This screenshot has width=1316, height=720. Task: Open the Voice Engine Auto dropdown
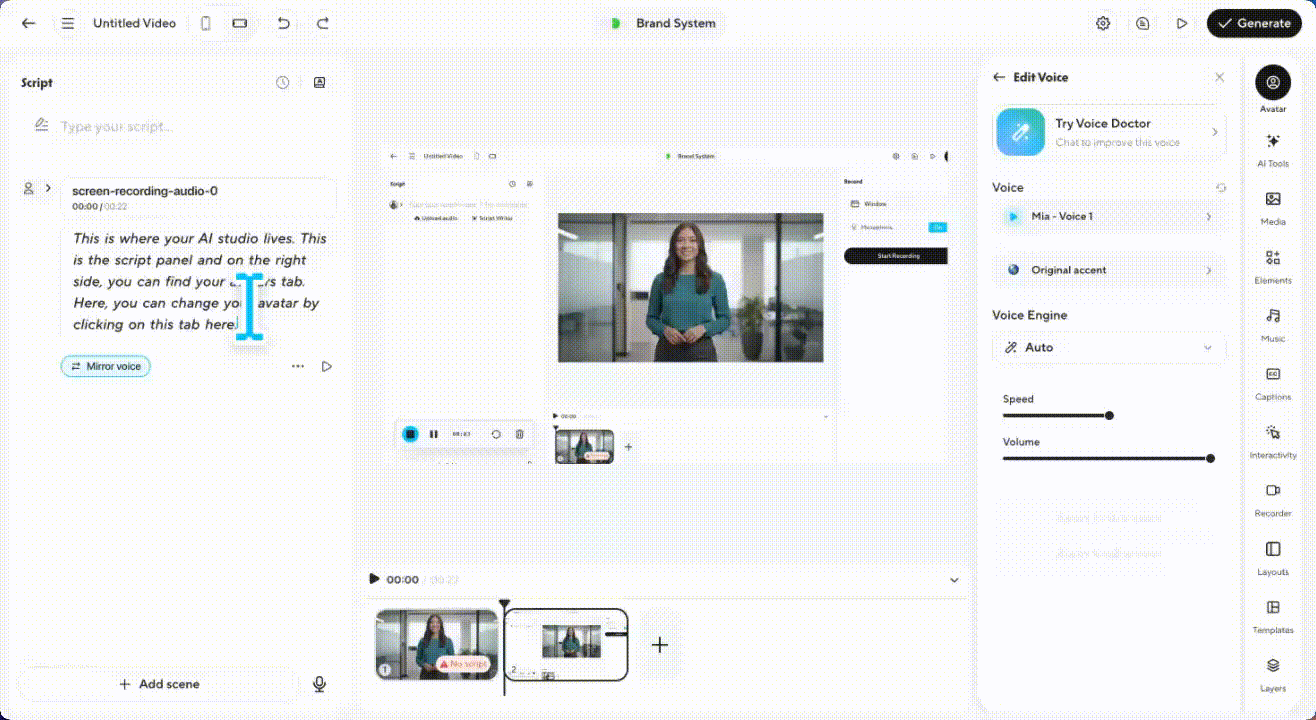pos(1108,348)
